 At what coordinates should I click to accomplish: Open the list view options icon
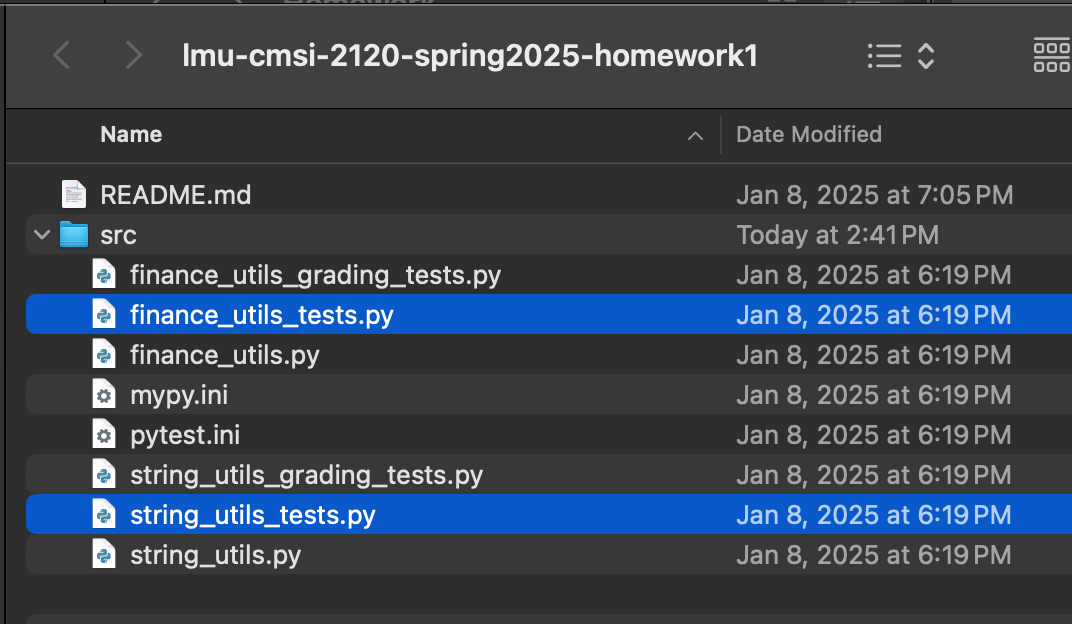885,56
